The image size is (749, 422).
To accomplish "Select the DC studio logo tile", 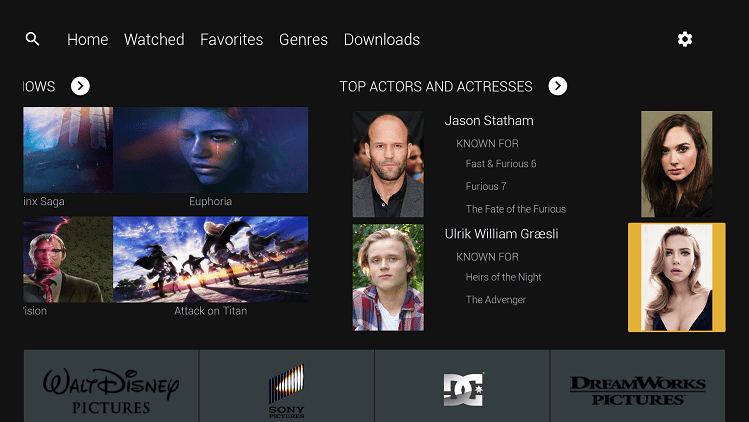I will pos(462,386).
